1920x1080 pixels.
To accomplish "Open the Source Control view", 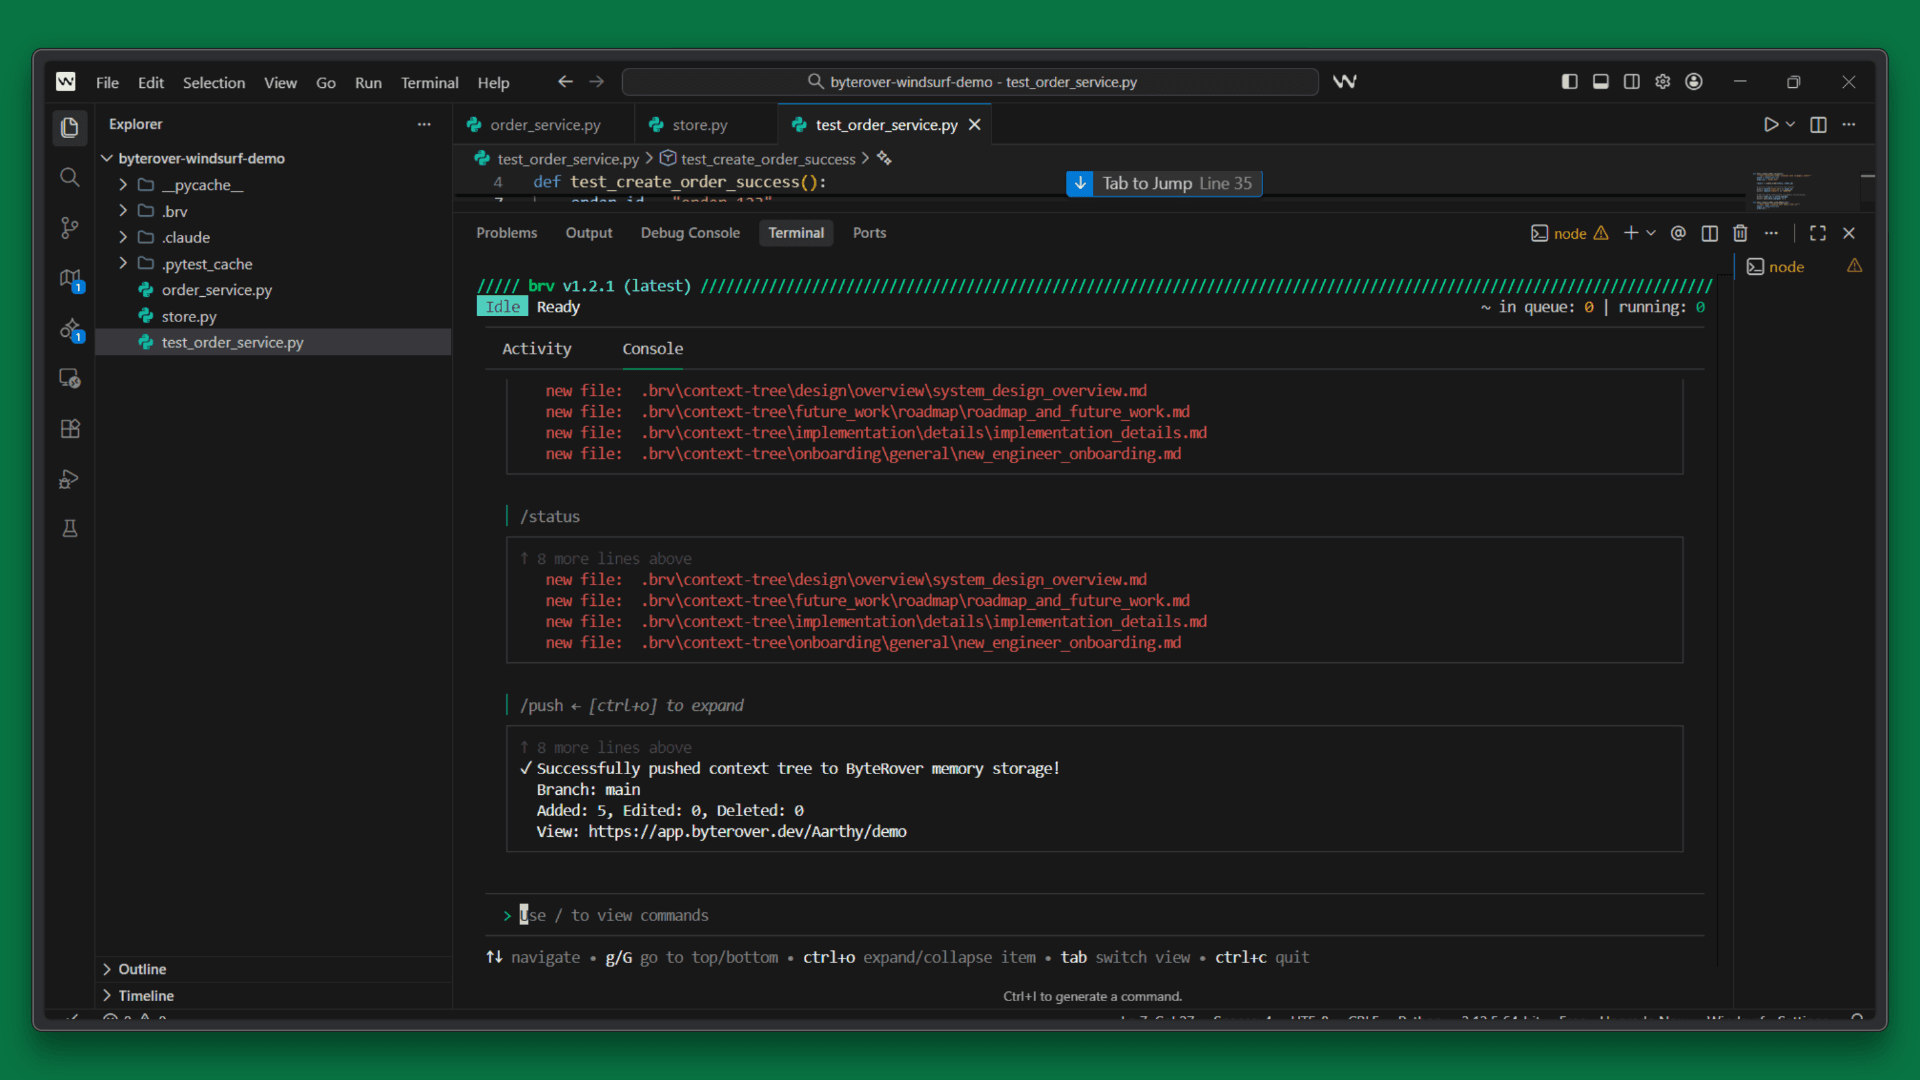I will click(69, 228).
